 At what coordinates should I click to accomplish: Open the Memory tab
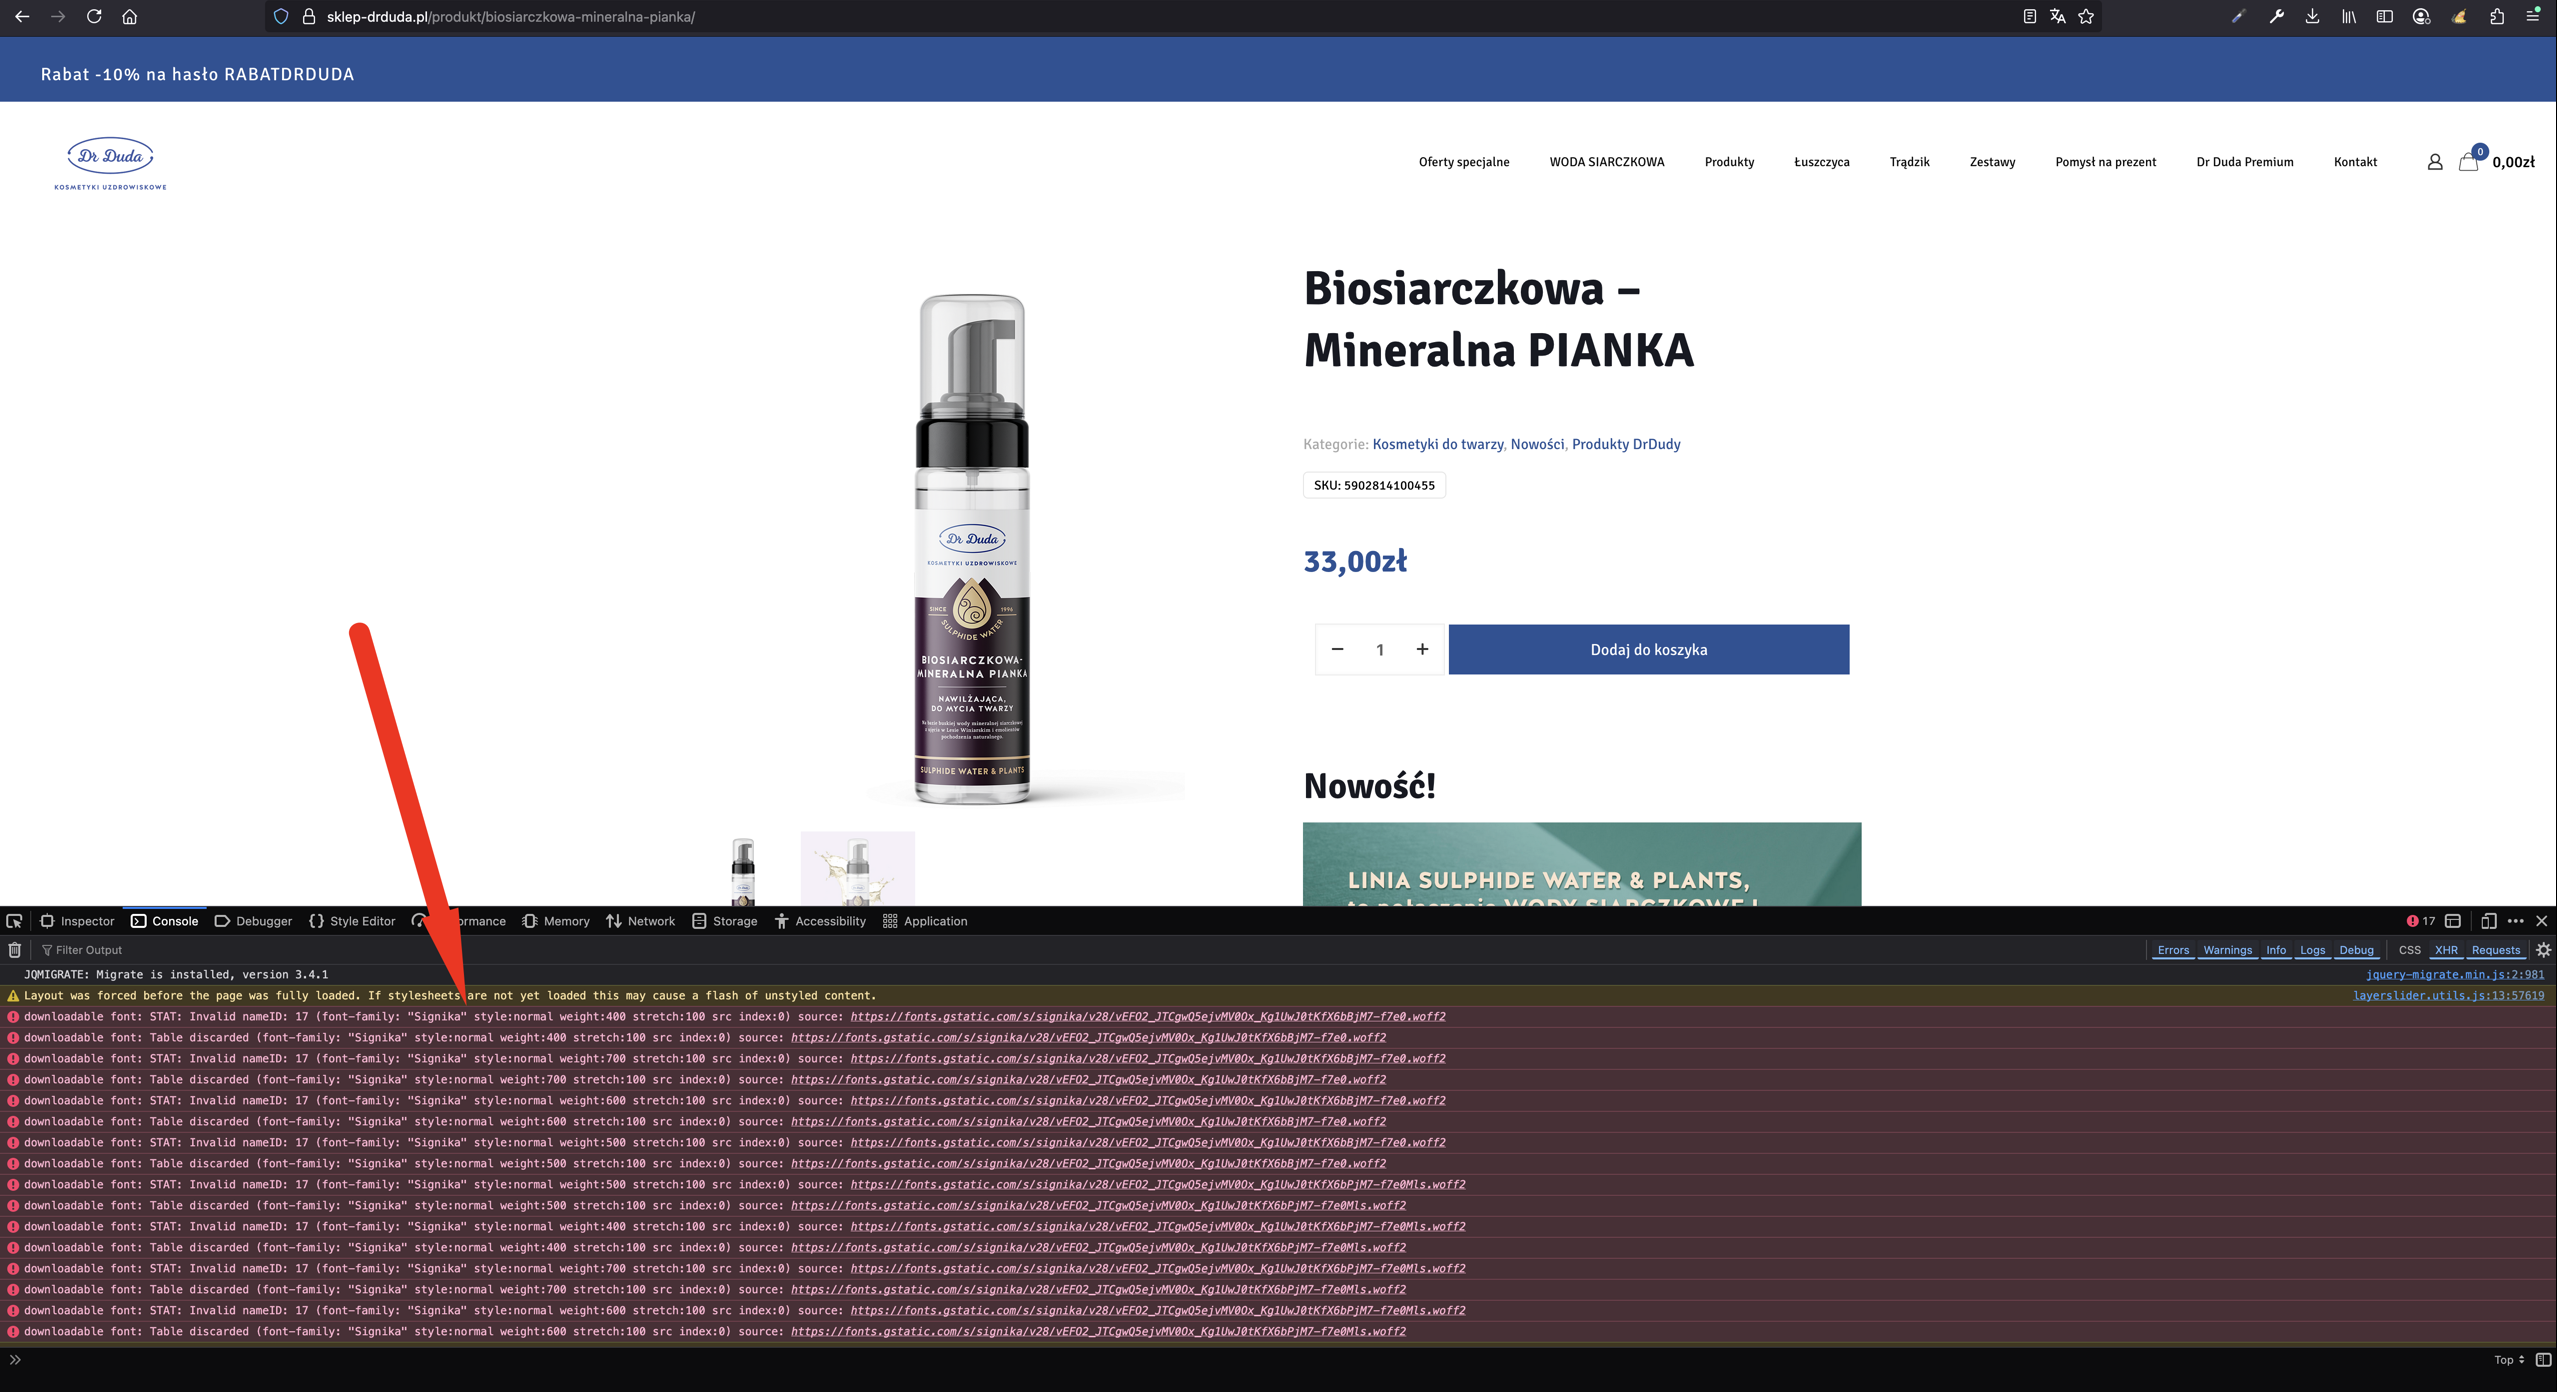click(x=556, y=921)
